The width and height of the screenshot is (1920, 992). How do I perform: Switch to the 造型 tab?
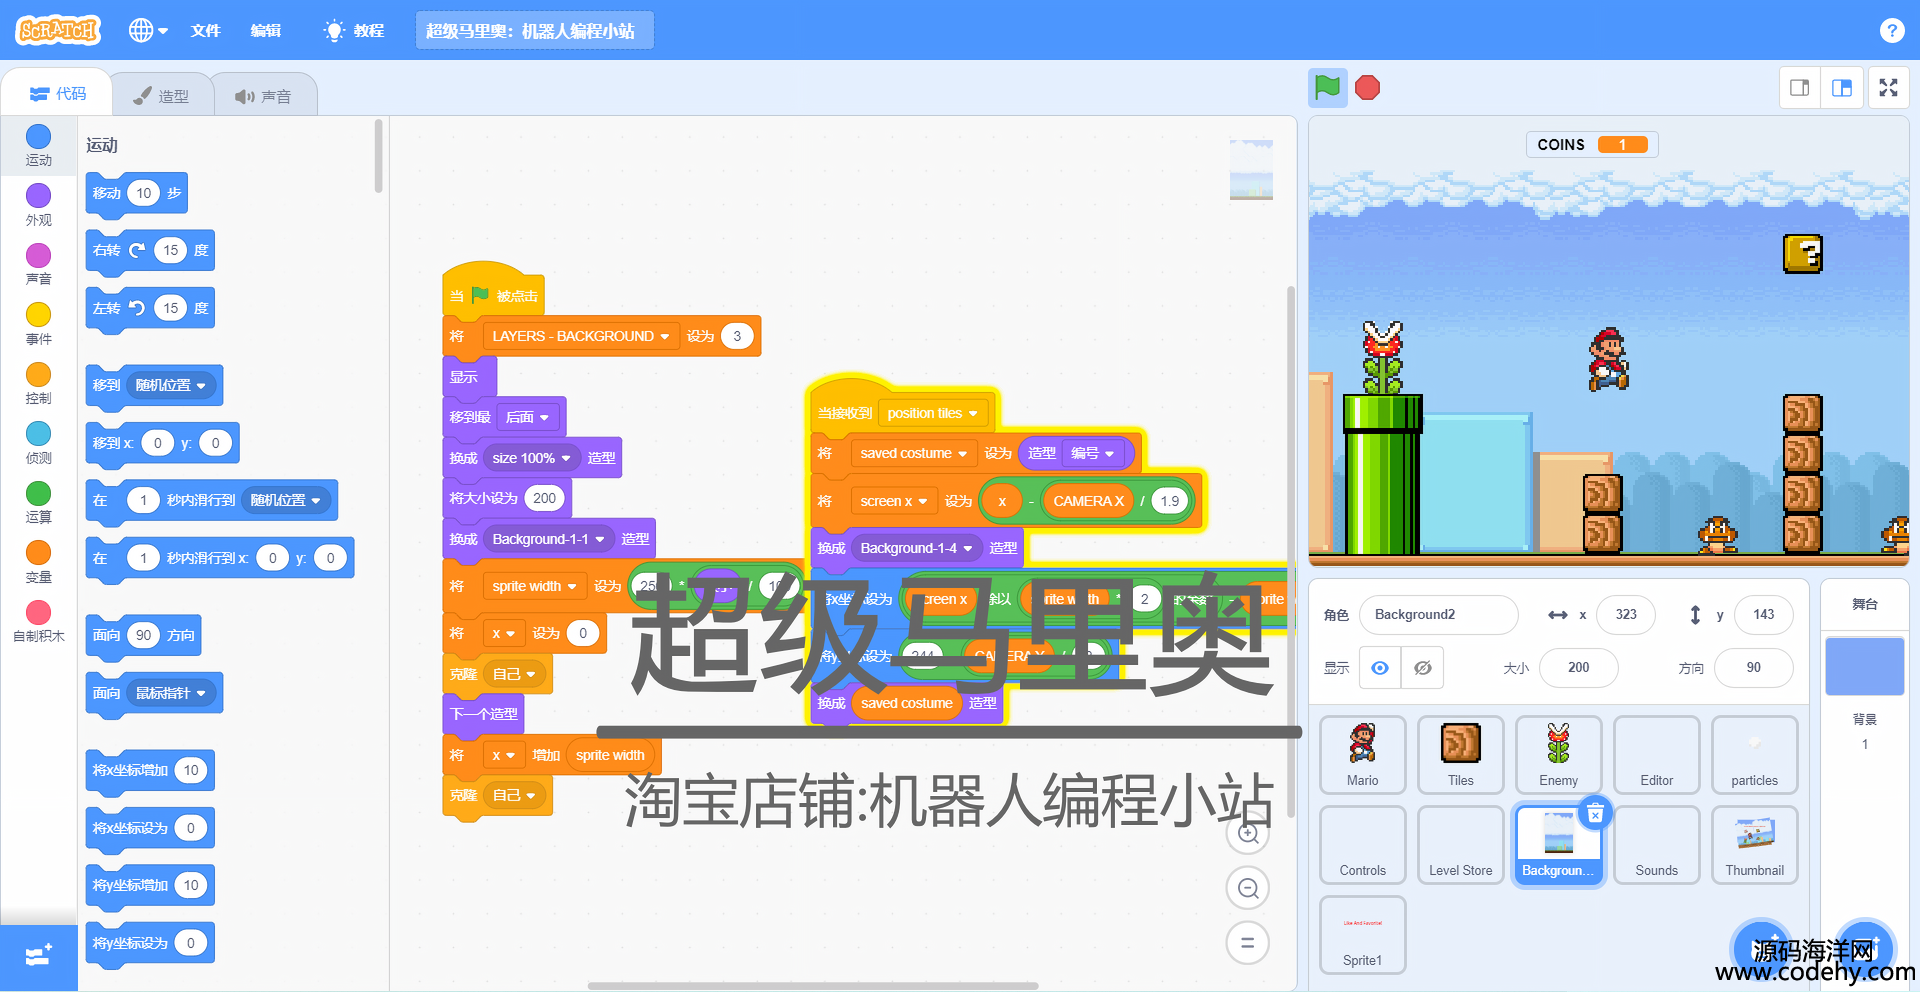click(162, 96)
